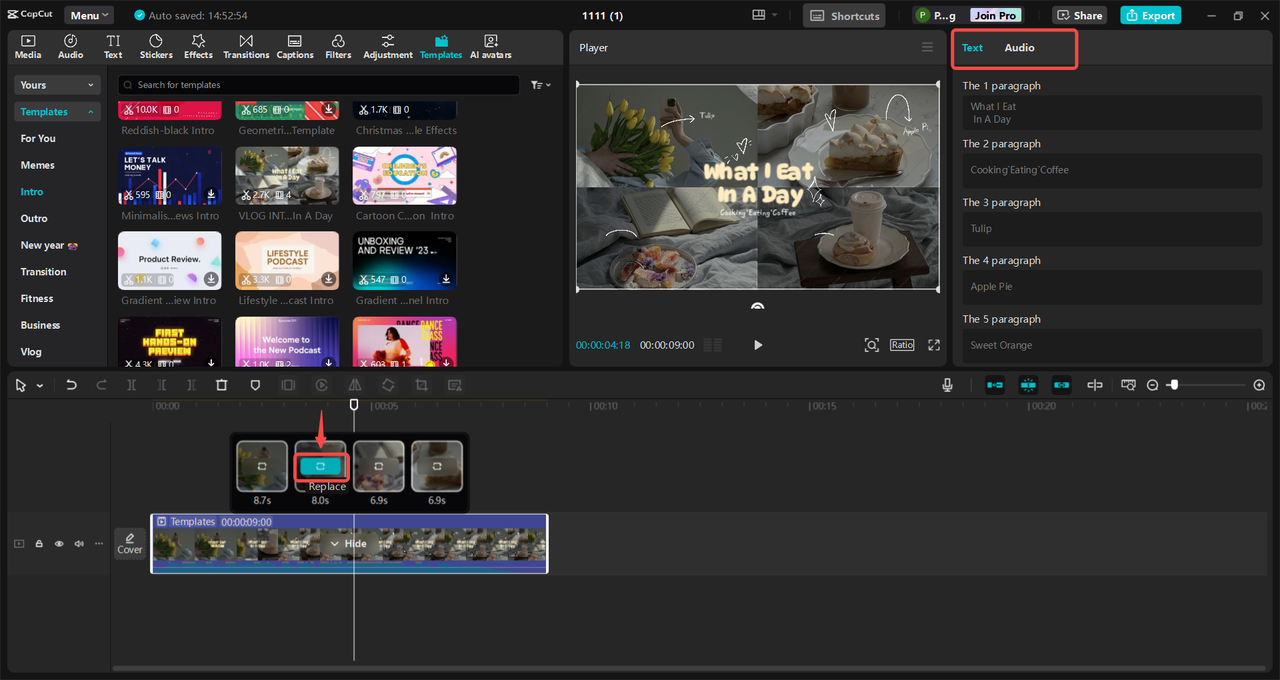1280x680 pixels.
Task: Click the Export button
Action: tap(1150, 15)
